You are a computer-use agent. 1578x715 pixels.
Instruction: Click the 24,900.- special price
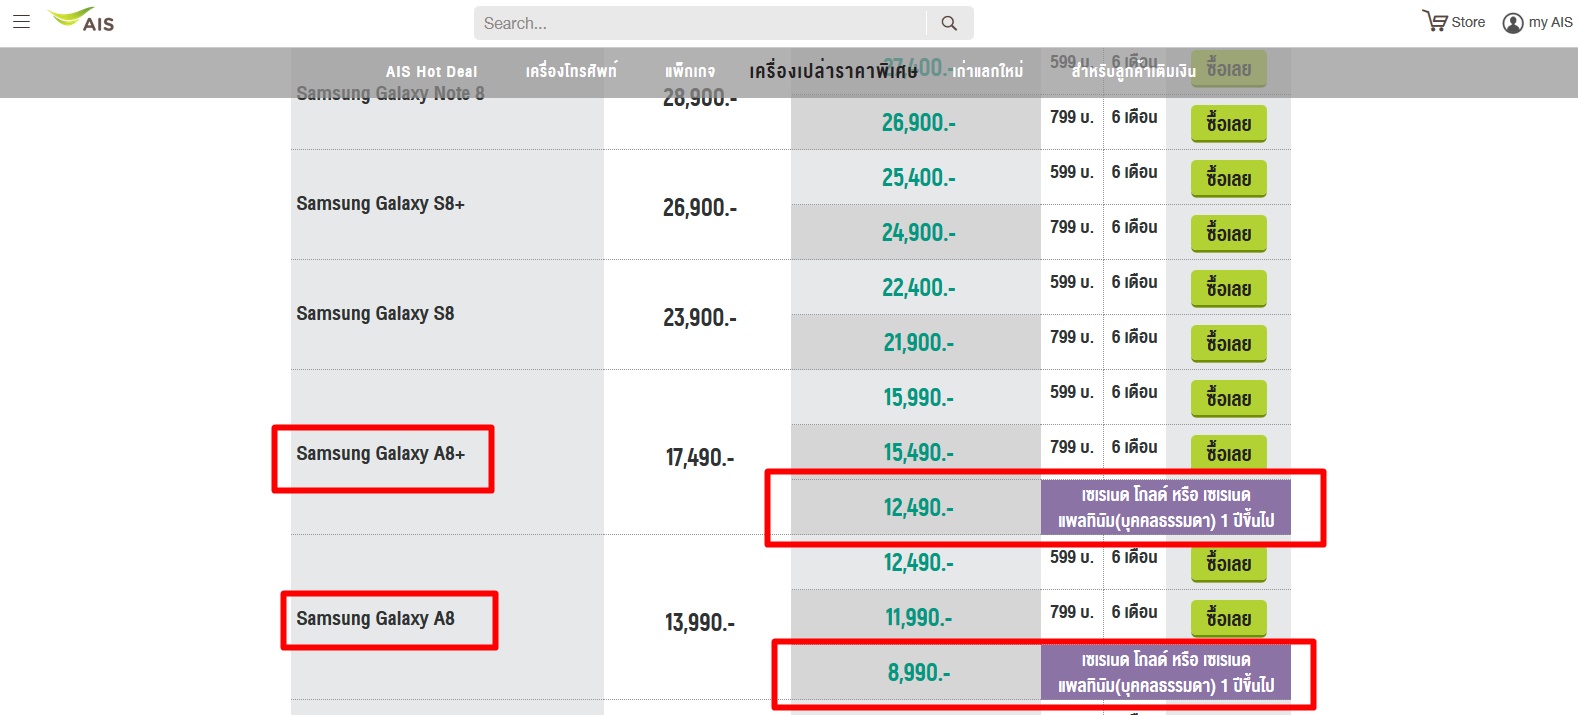click(919, 233)
